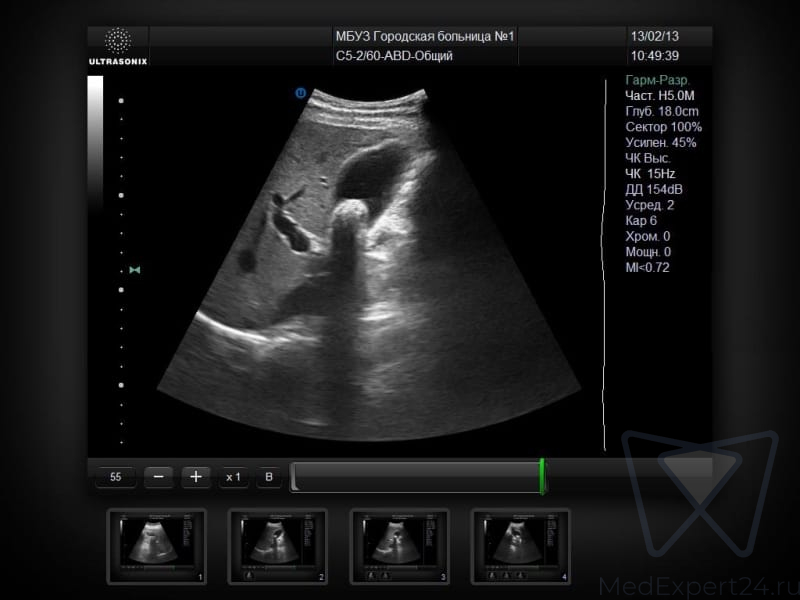Click the Гарм-Разр. imaging mode label
Viewport: 800px width, 600px height.
pyautogui.click(x=656, y=80)
